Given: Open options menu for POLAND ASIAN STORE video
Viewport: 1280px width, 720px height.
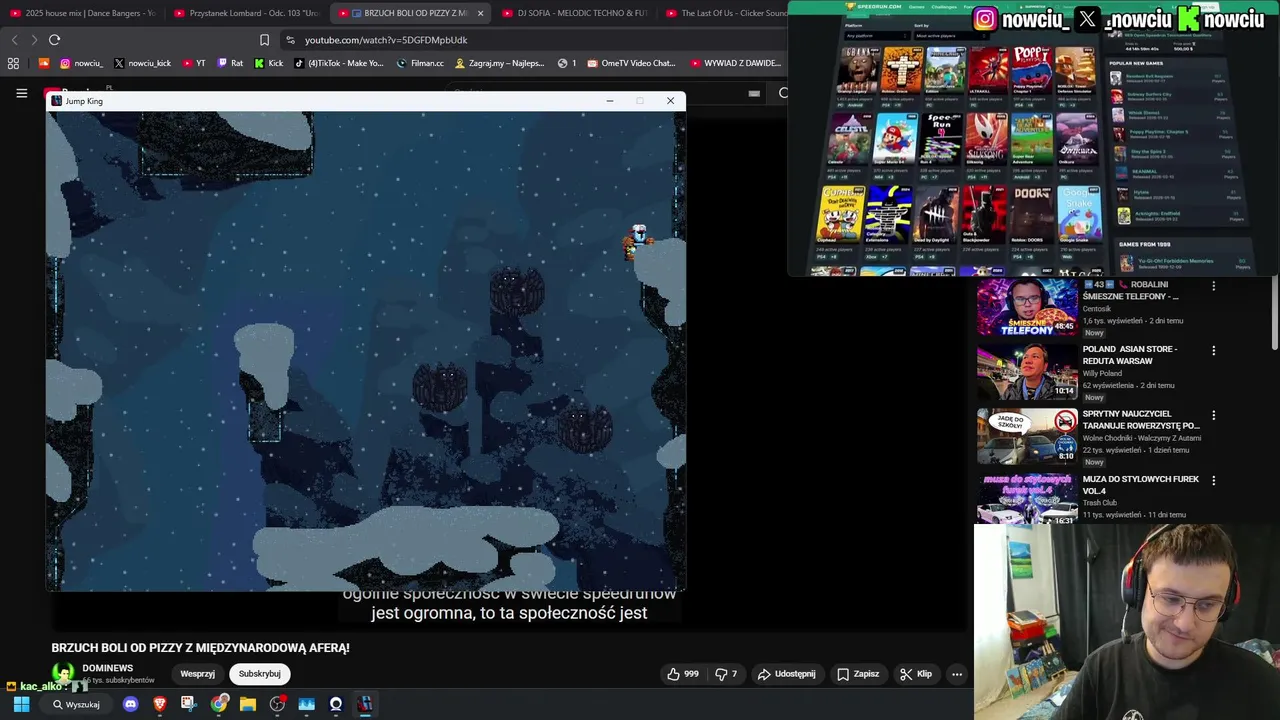Looking at the screenshot, I should 1214,351.
